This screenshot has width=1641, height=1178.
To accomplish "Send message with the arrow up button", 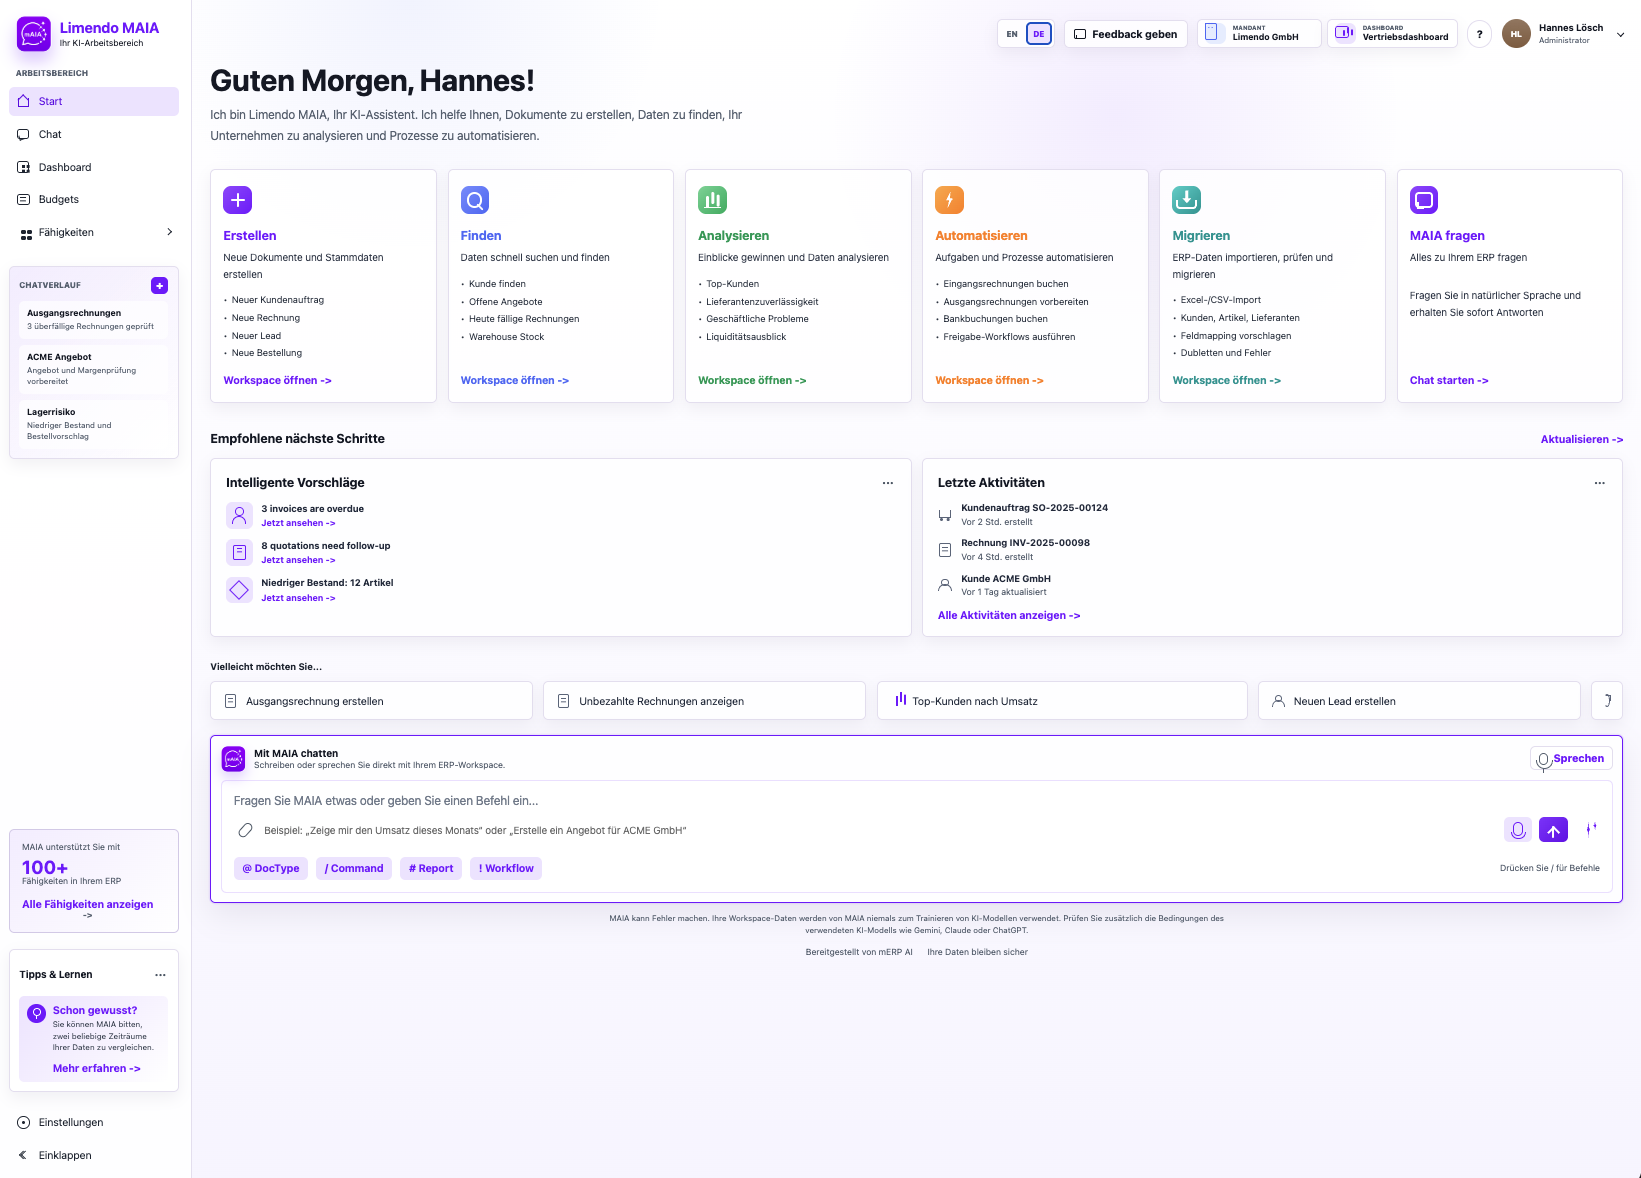I will coord(1554,830).
